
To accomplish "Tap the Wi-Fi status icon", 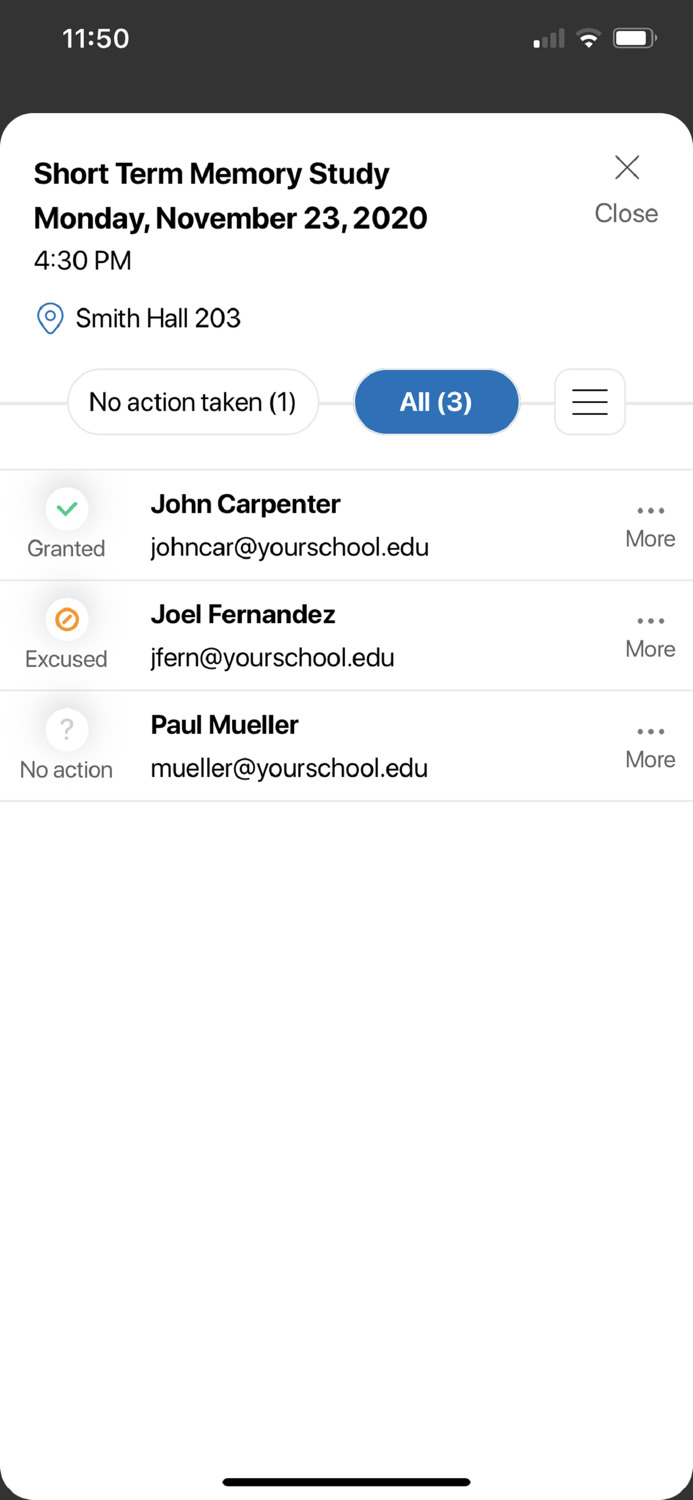I will click(x=589, y=39).
